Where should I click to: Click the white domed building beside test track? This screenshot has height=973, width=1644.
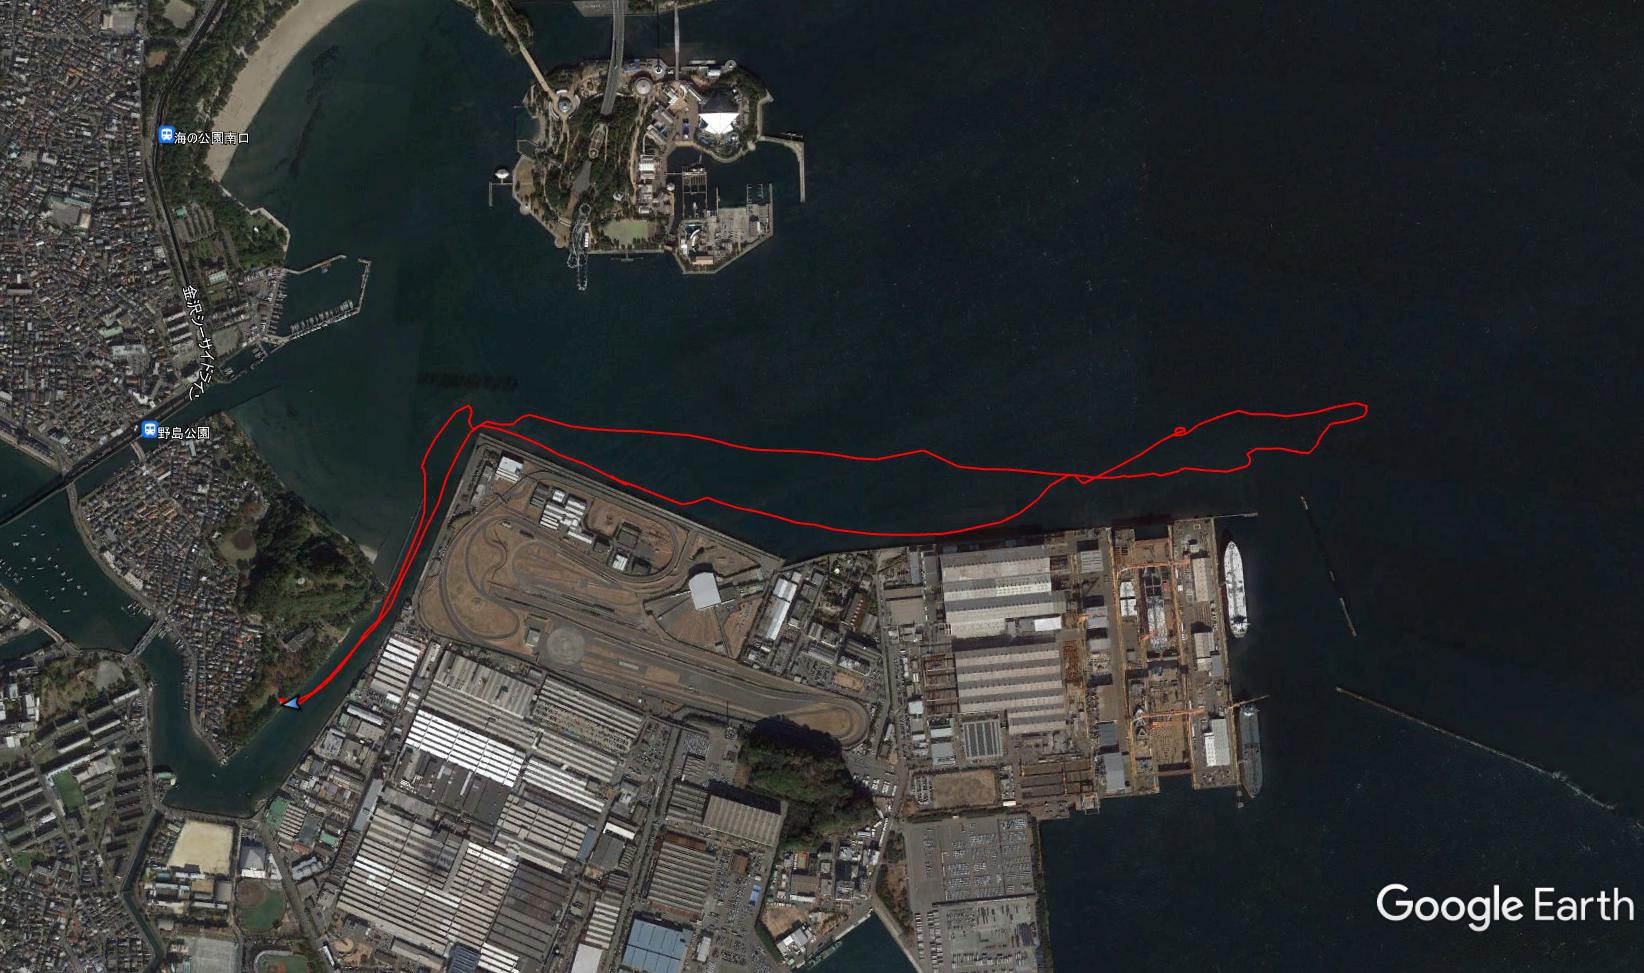pyautogui.click(x=705, y=589)
